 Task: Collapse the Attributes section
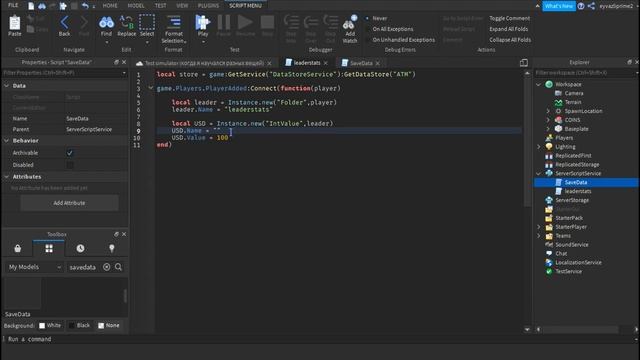(x=7, y=177)
